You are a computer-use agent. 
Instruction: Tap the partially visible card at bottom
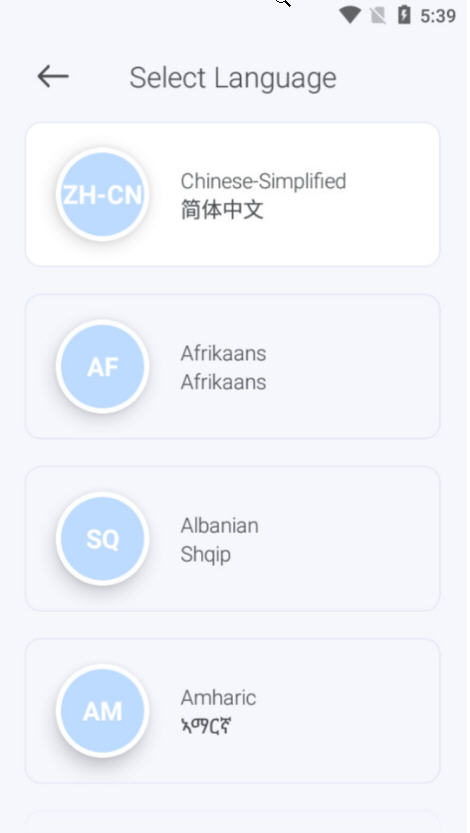coord(233,822)
